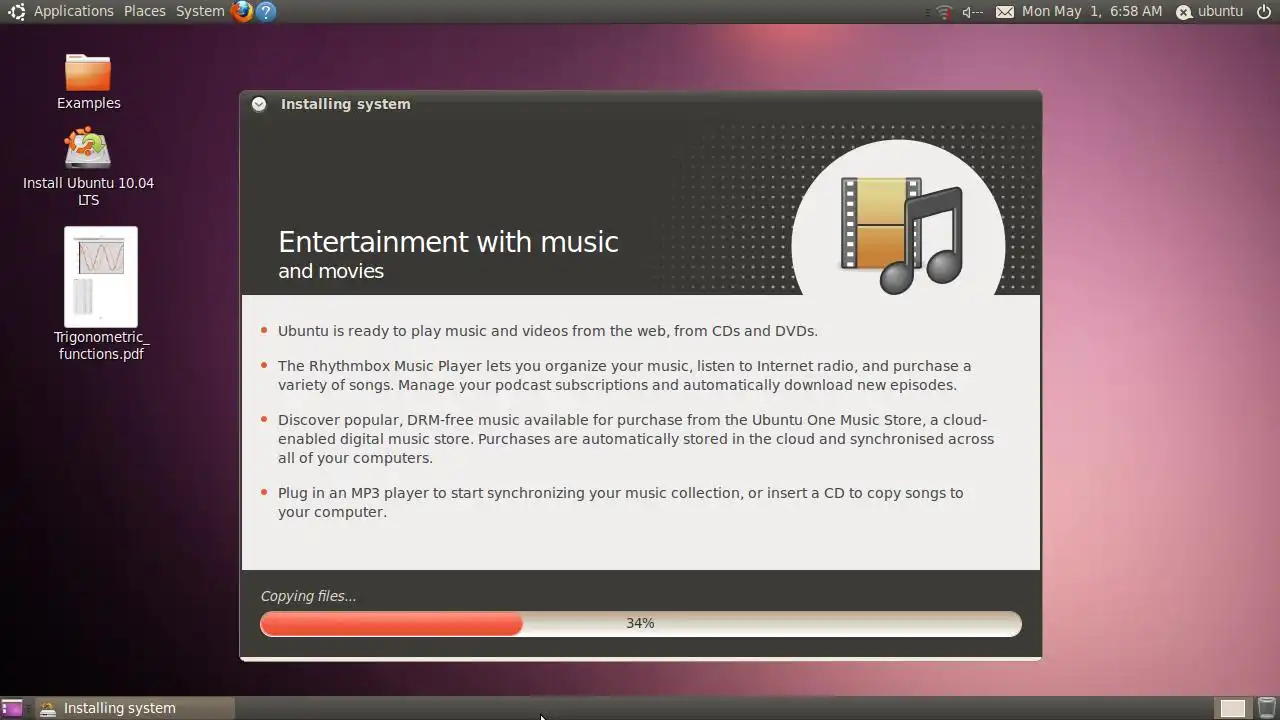Click the Ubuntu logo in top panel
Image resolution: width=1280 pixels, height=720 pixels.
16,11
